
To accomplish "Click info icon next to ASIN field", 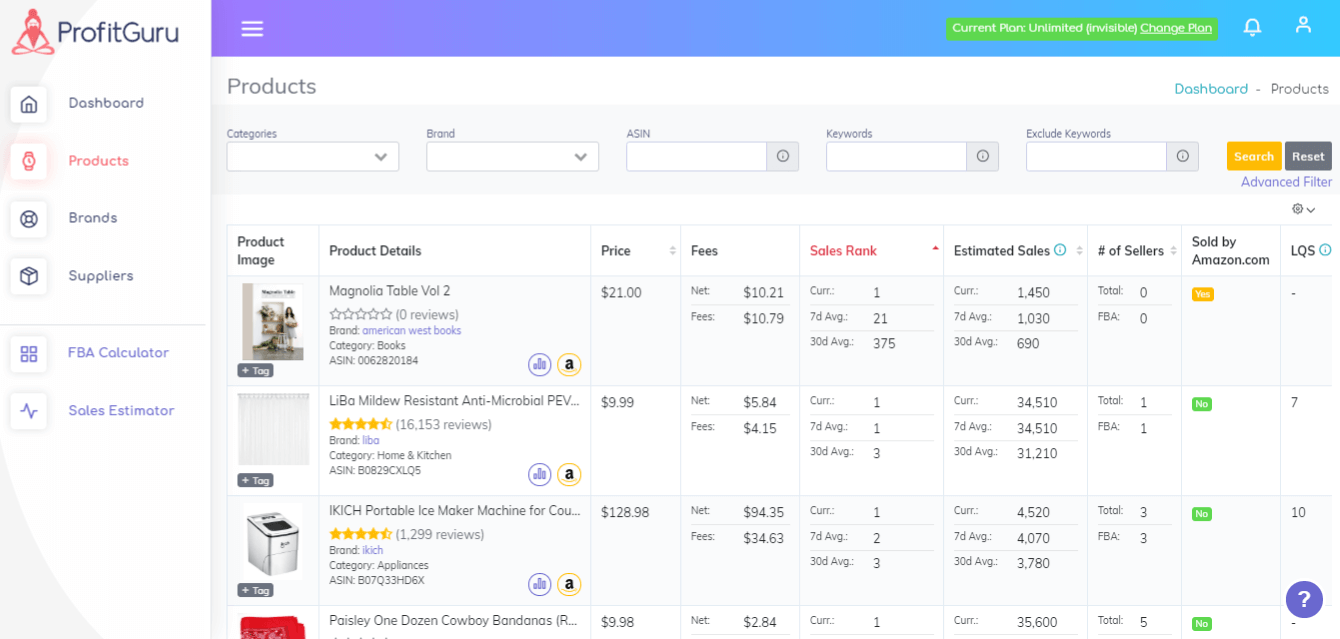I will click(x=783, y=156).
